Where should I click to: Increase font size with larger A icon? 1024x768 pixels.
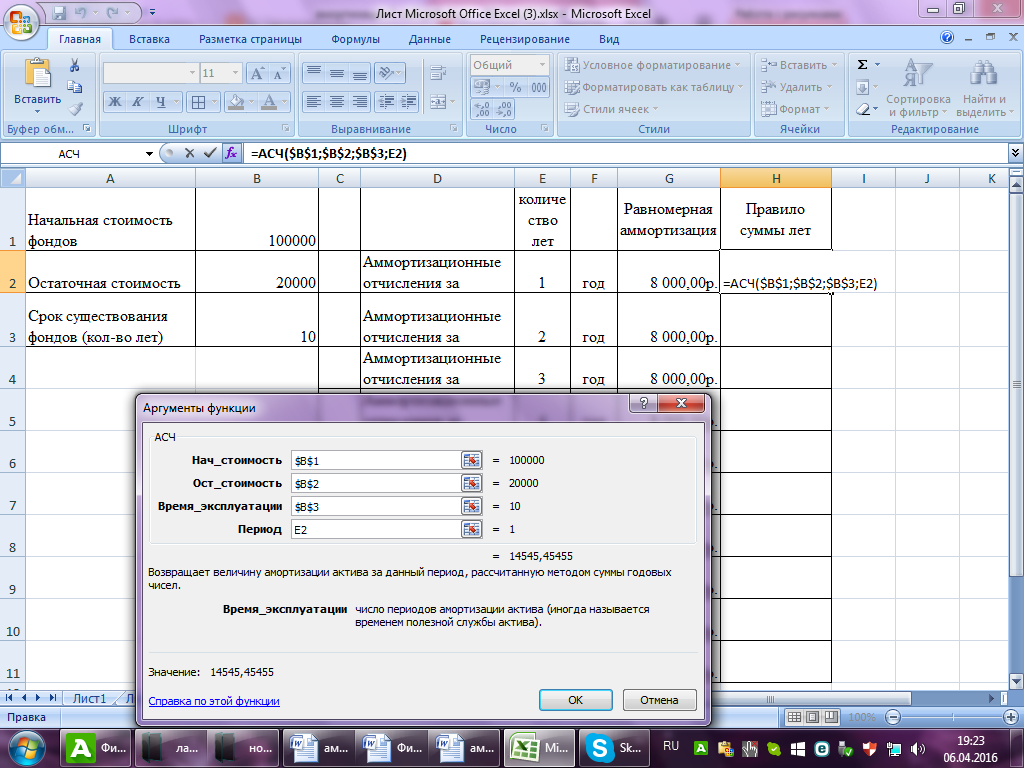257,73
